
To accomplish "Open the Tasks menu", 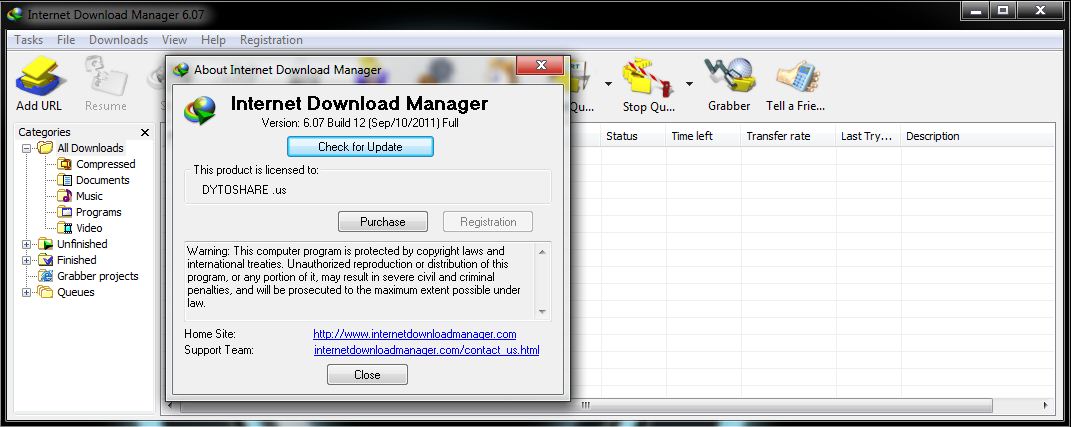I will [x=29, y=40].
